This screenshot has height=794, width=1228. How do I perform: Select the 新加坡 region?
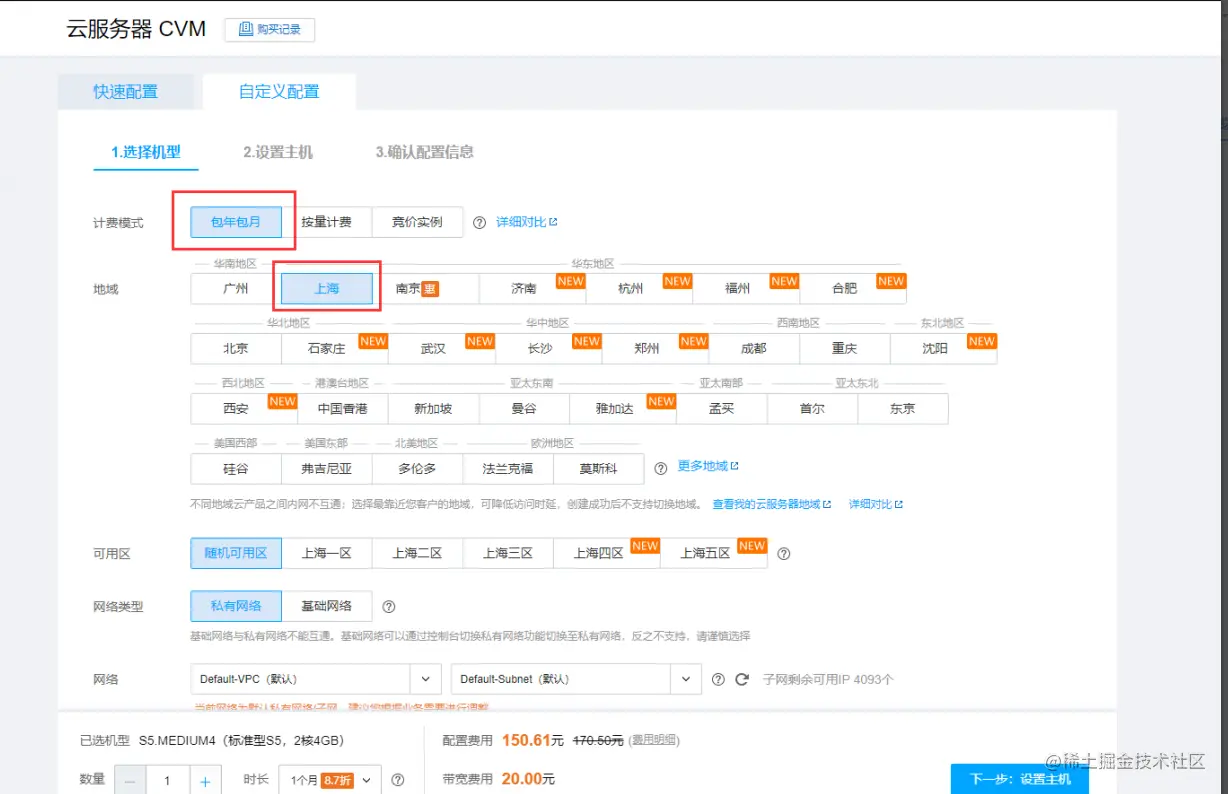click(x=434, y=408)
